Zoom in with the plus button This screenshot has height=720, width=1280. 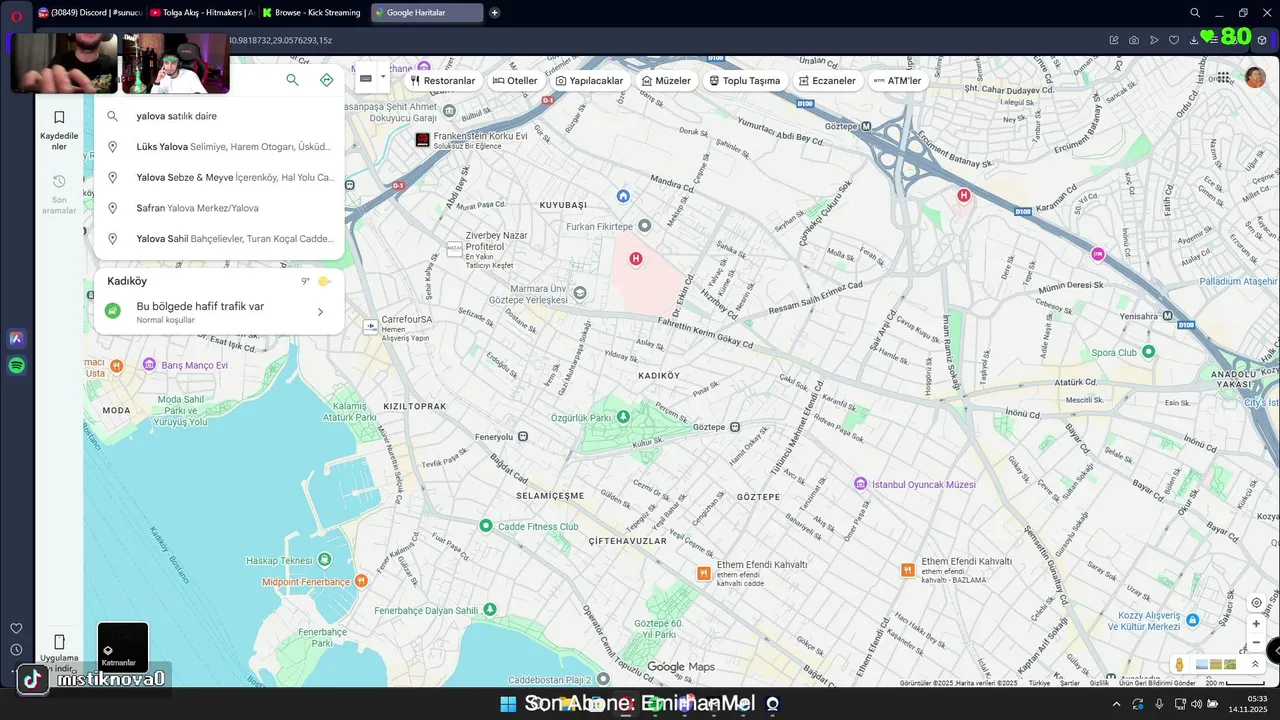coord(1256,624)
